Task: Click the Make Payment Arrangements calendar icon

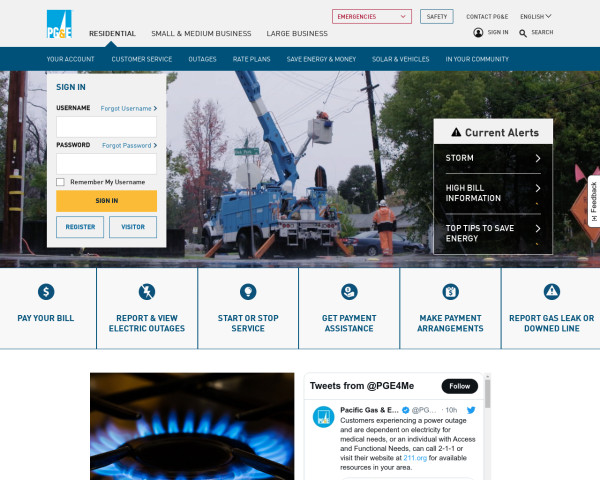Action: click(x=450, y=292)
